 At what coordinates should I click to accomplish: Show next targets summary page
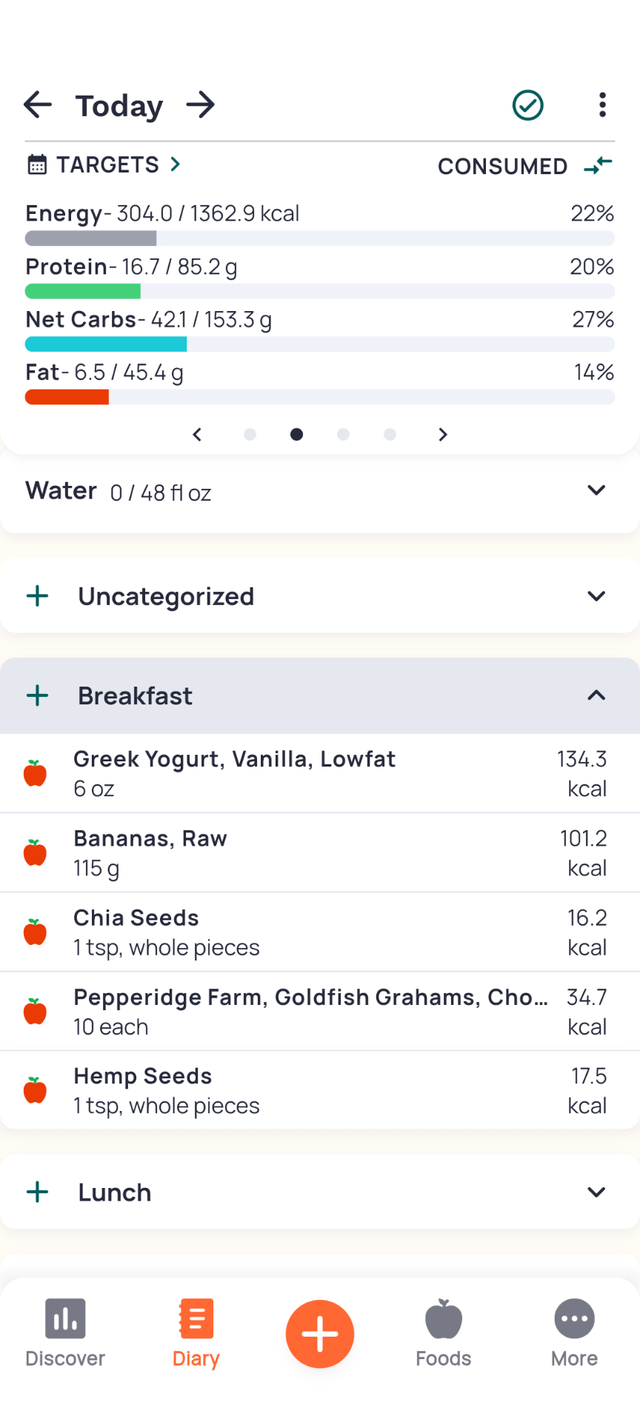[443, 434]
